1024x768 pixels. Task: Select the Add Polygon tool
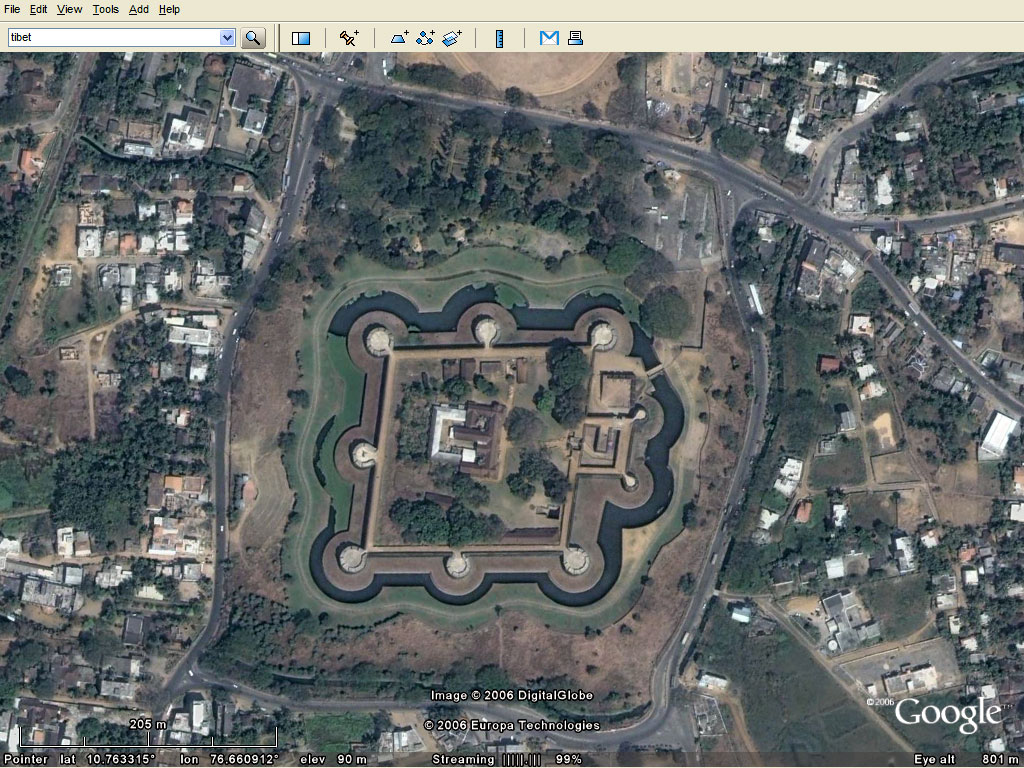click(x=400, y=39)
